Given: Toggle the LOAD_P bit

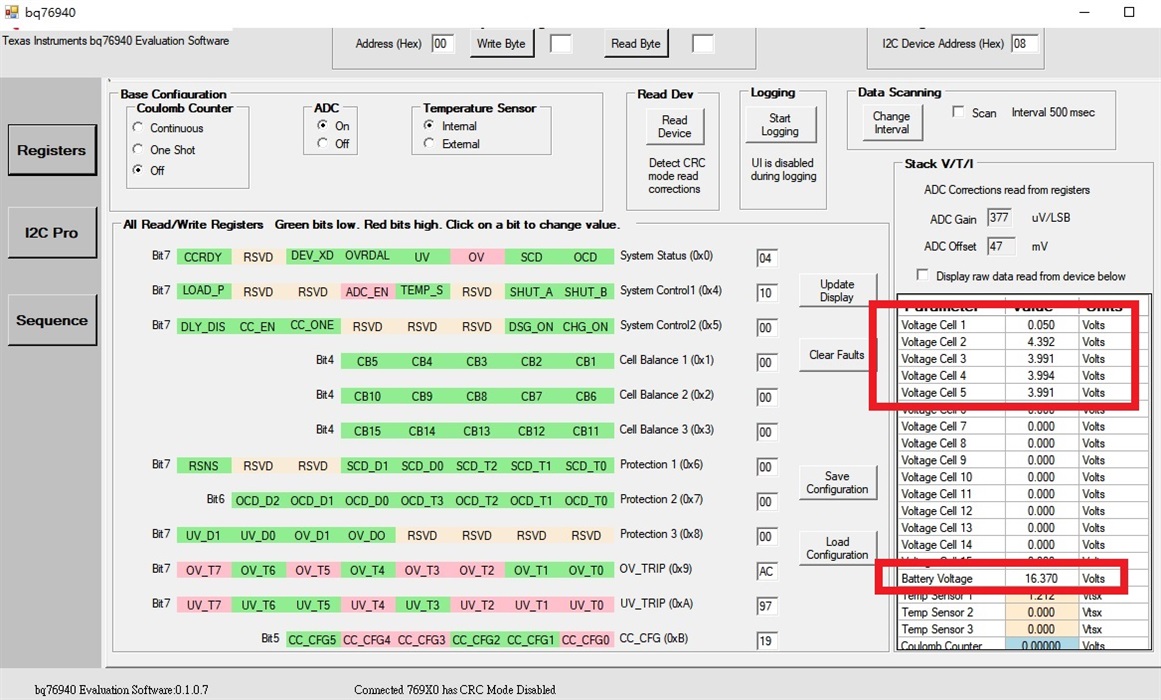Looking at the screenshot, I should (203, 290).
